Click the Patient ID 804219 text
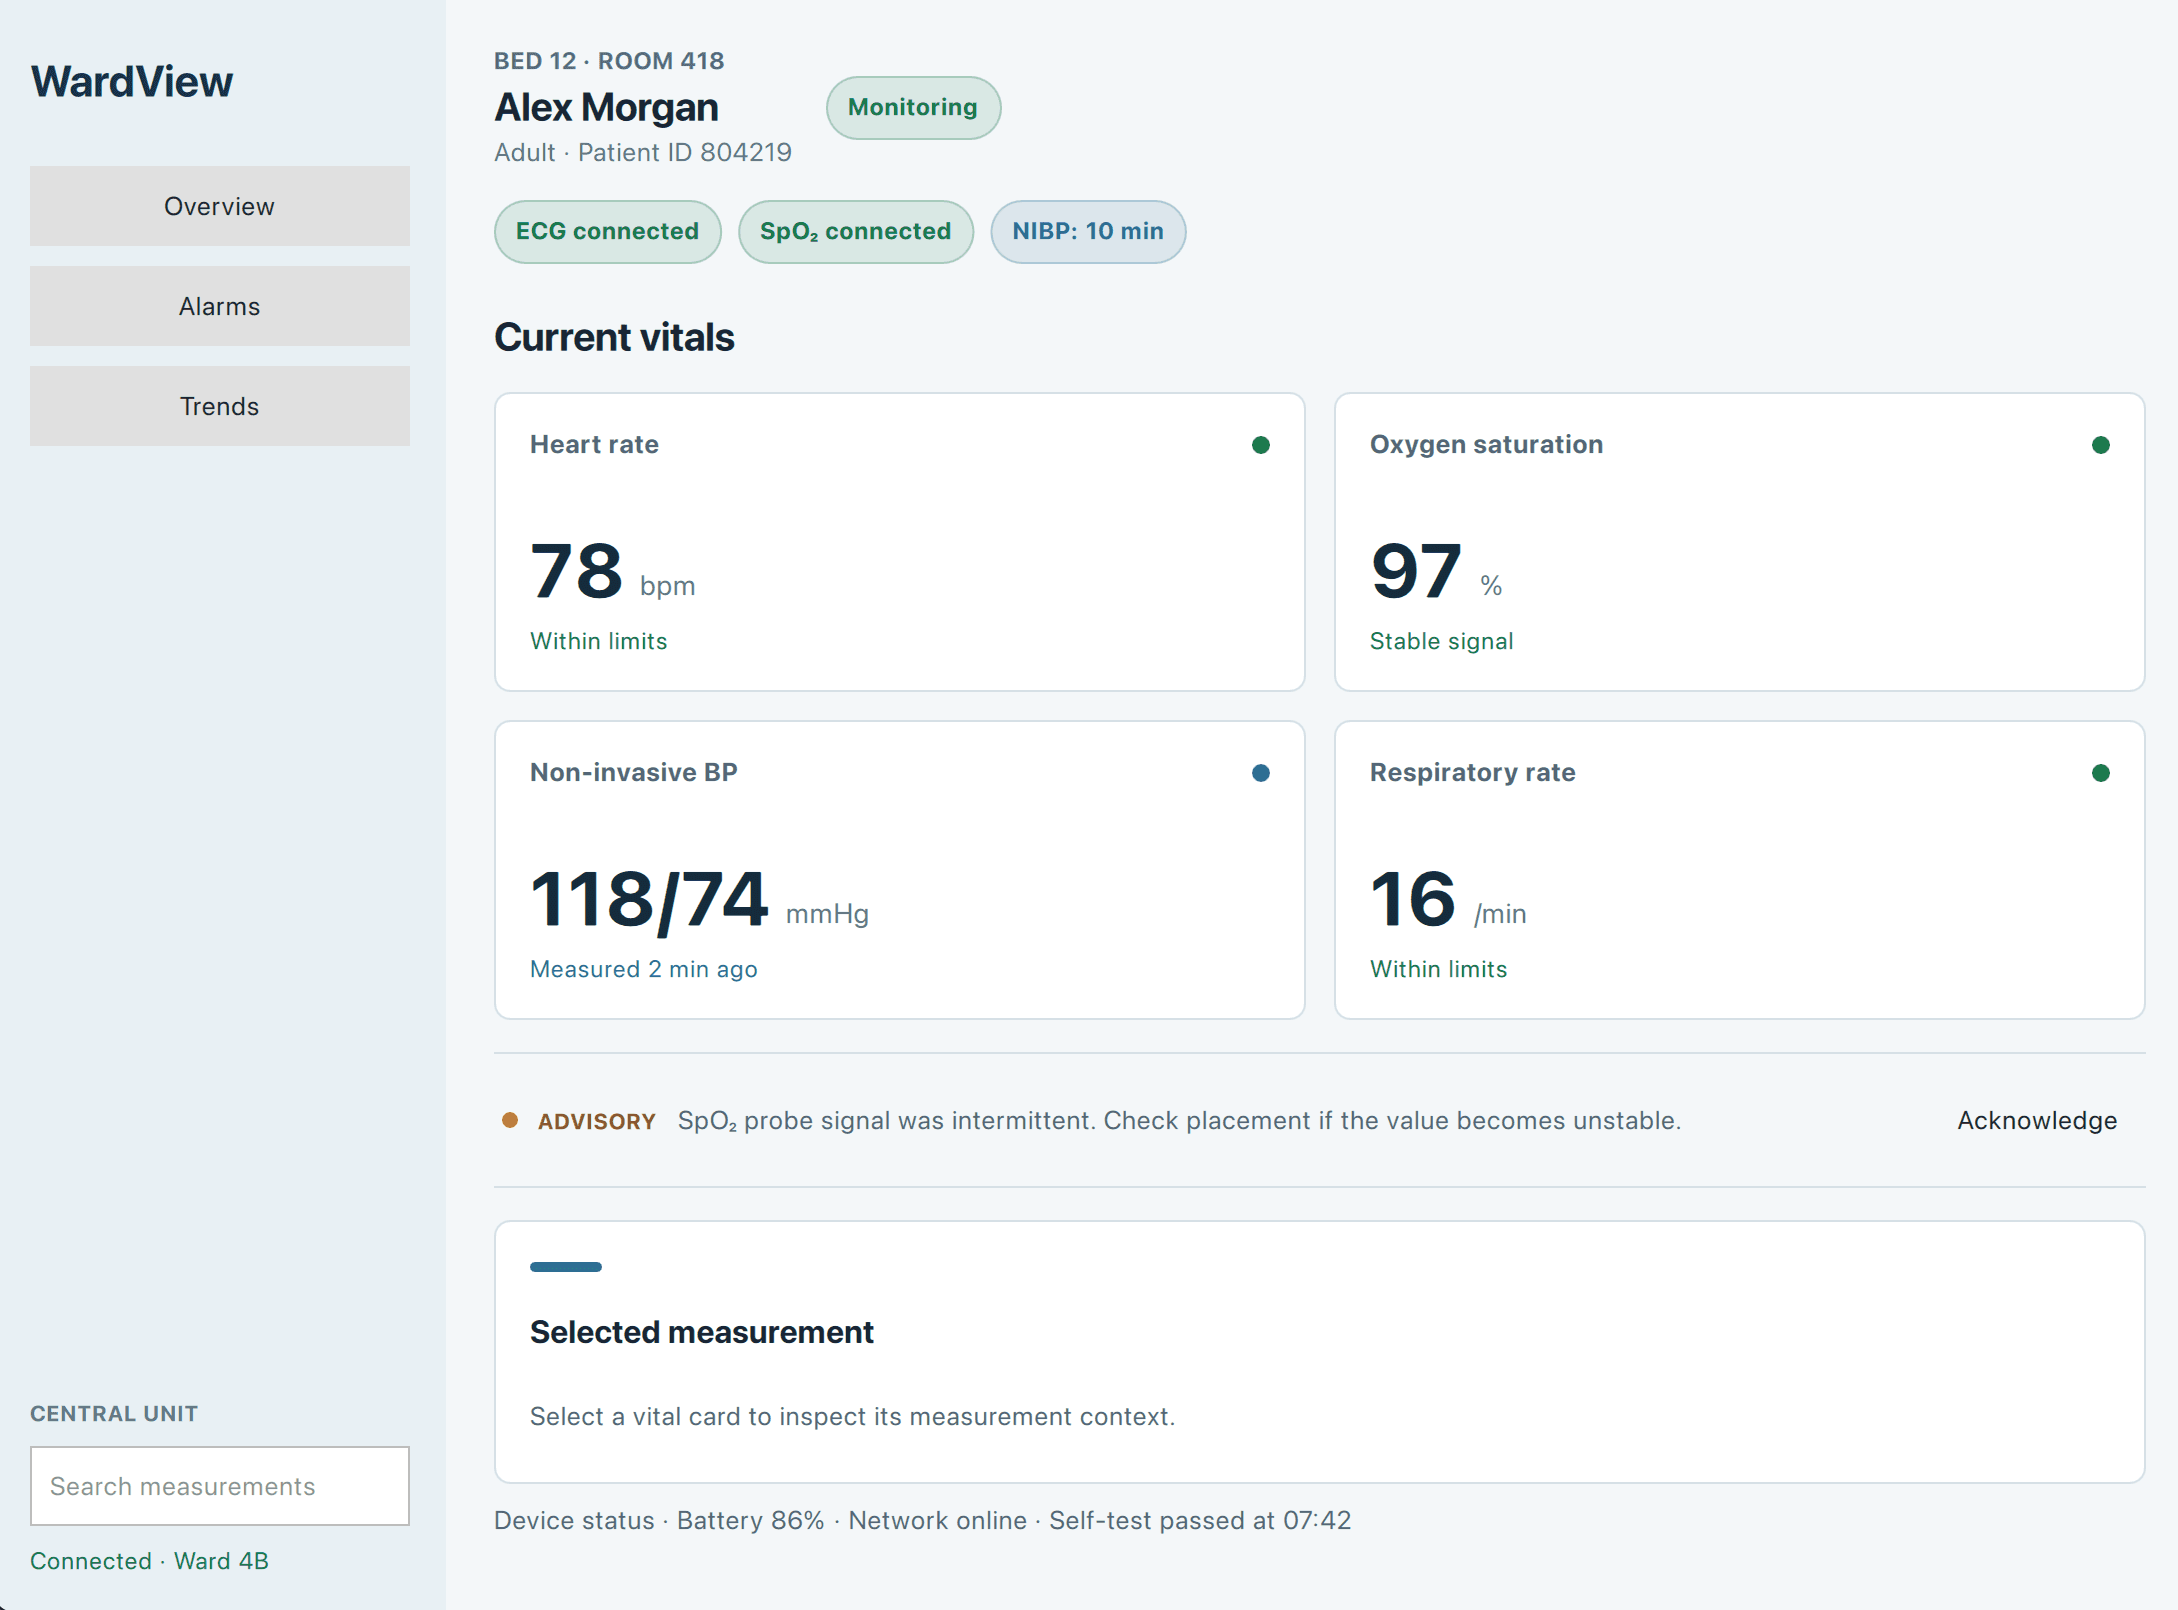Viewport: 2178px width, 1610px height. (685, 152)
